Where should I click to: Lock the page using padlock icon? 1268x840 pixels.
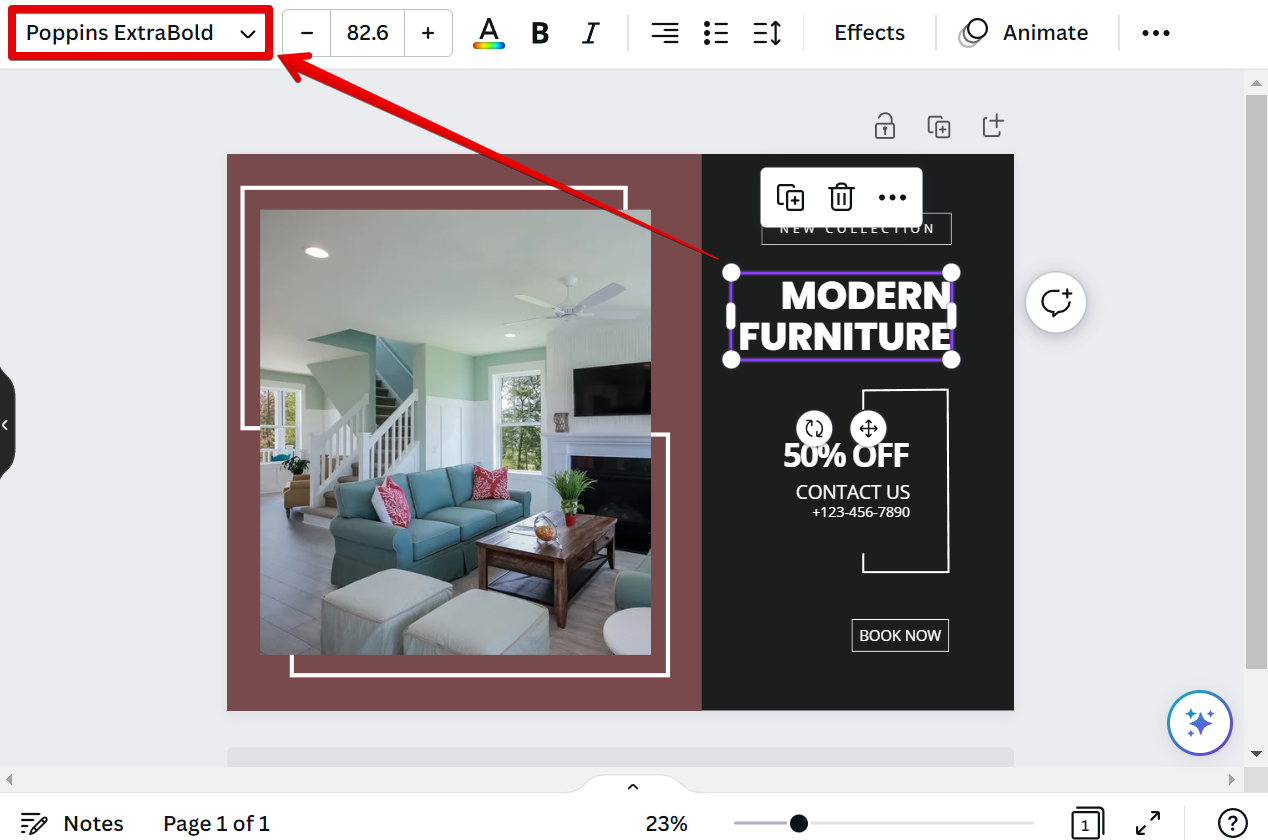click(x=884, y=126)
